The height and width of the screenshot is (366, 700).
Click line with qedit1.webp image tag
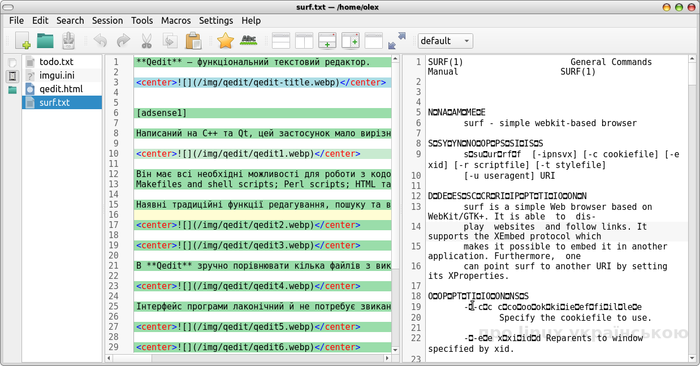tap(262, 154)
